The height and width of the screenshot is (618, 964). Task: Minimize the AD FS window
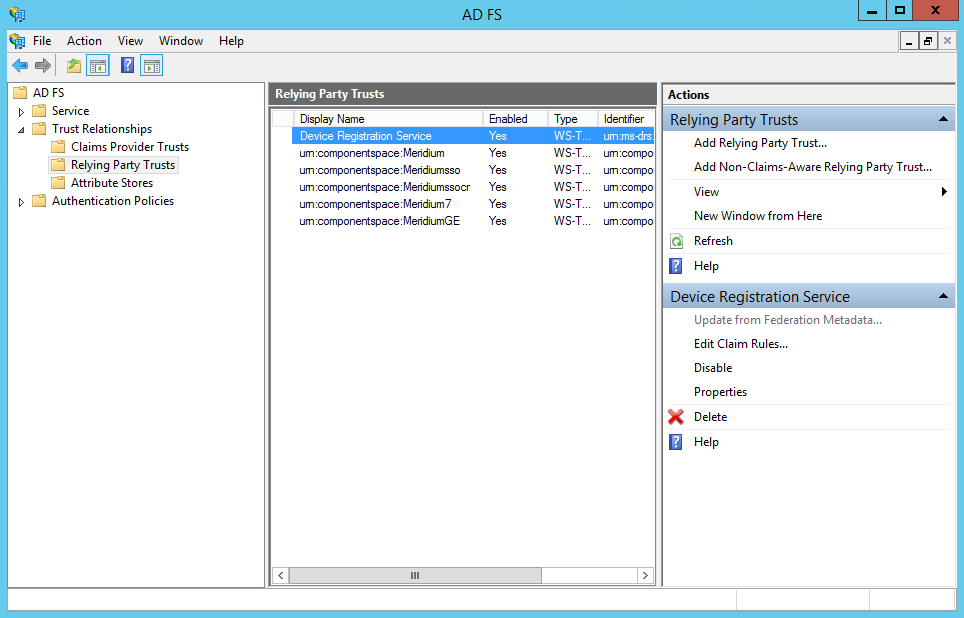point(872,10)
